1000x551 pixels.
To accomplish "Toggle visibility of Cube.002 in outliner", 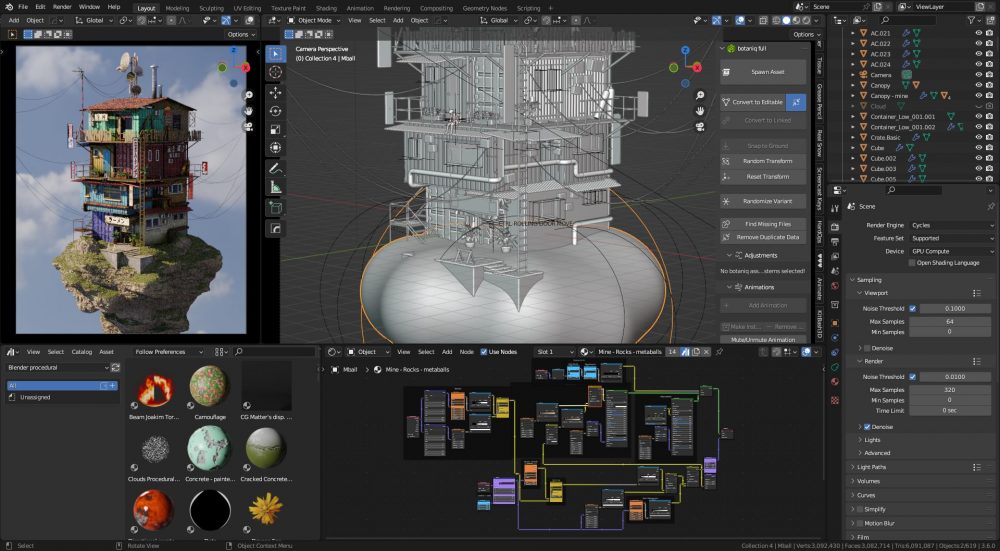I will click(x=979, y=158).
